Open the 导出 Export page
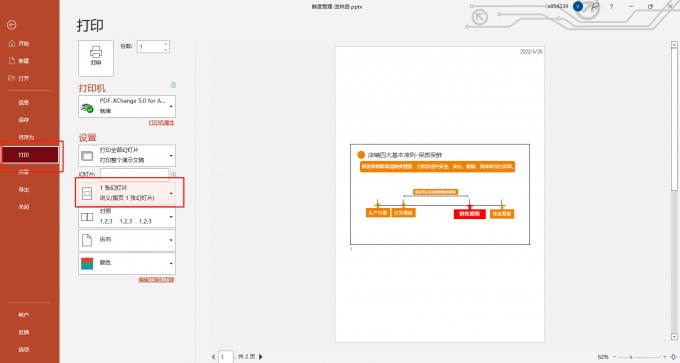Image resolution: width=680 pixels, height=363 pixels. click(x=24, y=190)
